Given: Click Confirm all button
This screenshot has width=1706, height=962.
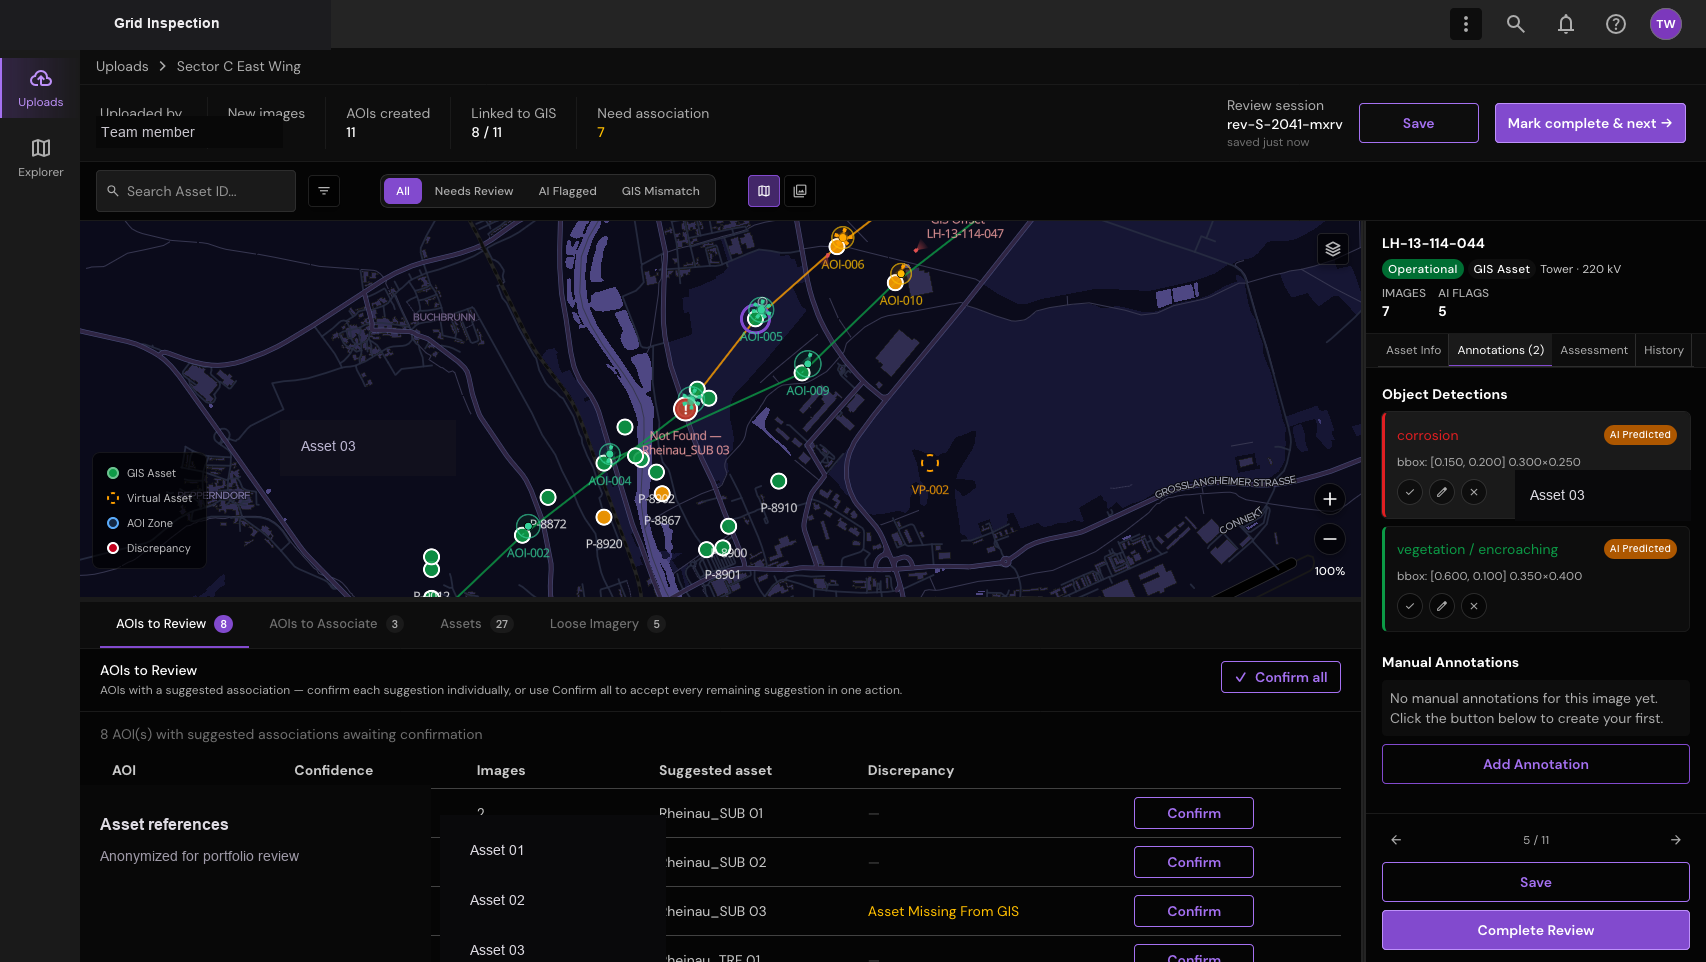Looking at the screenshot, I should [x=1281, y=677].
